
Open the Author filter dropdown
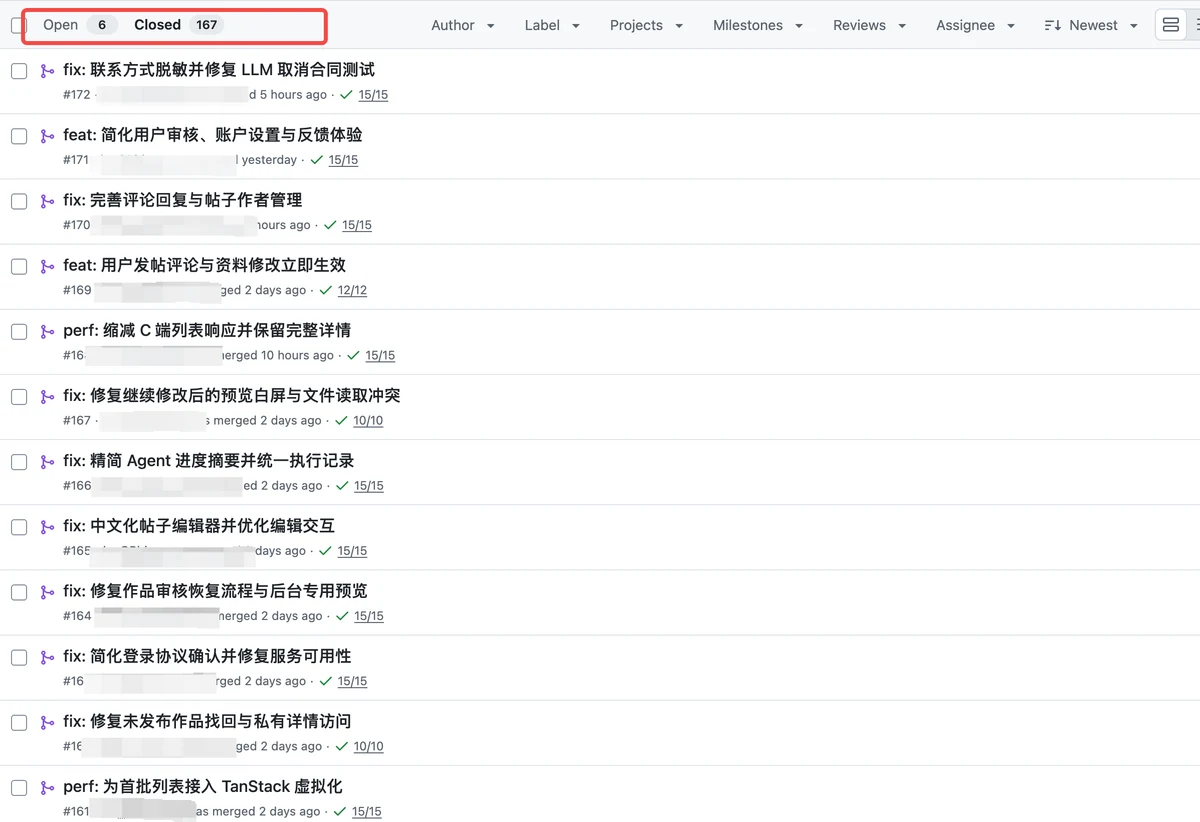463,25
